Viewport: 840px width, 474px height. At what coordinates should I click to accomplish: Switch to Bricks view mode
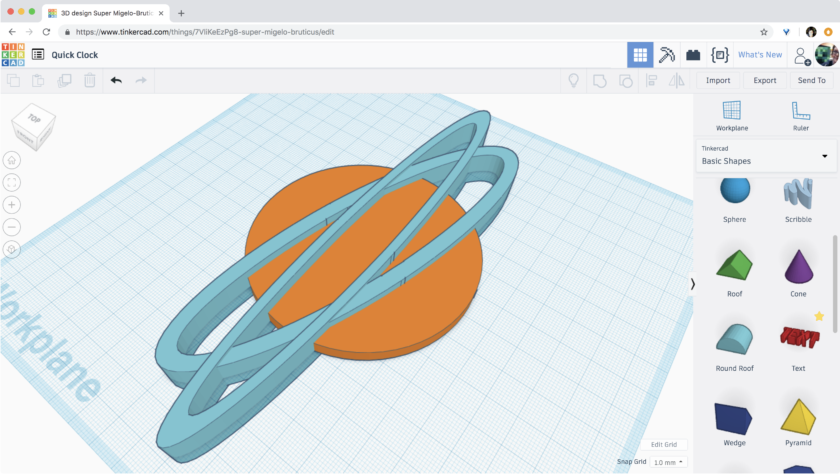693,55
